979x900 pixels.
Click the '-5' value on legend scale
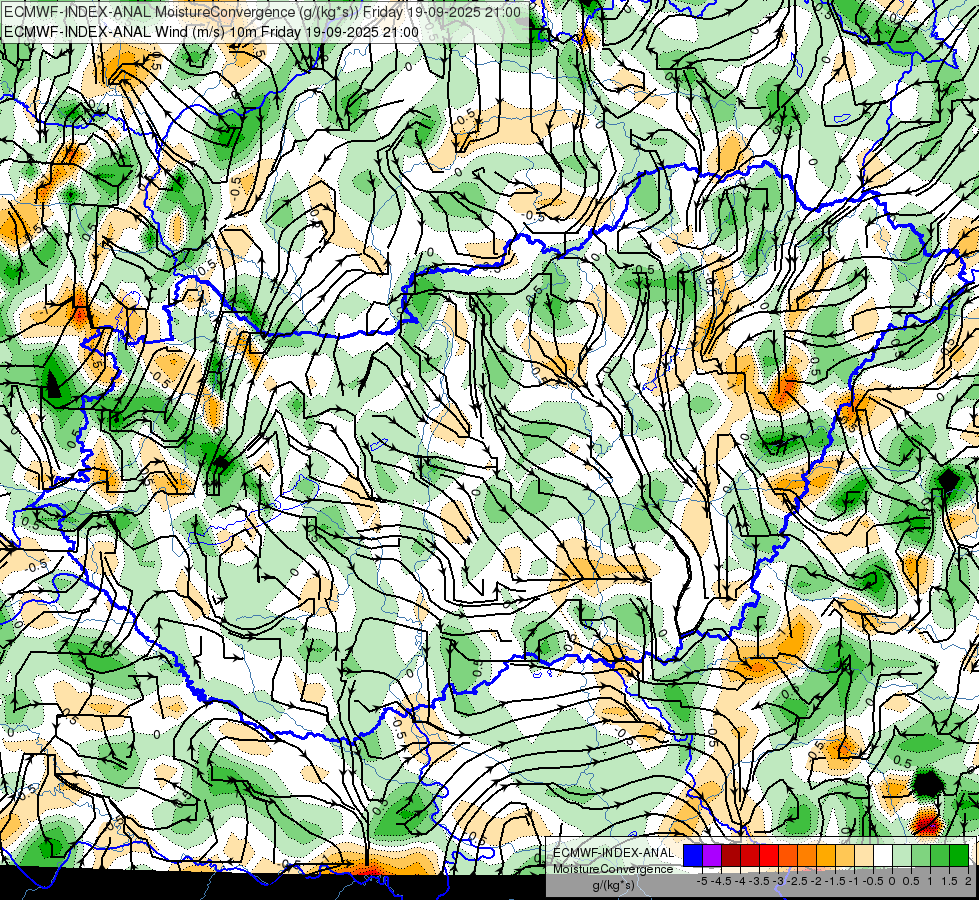(x=702, y=881)
